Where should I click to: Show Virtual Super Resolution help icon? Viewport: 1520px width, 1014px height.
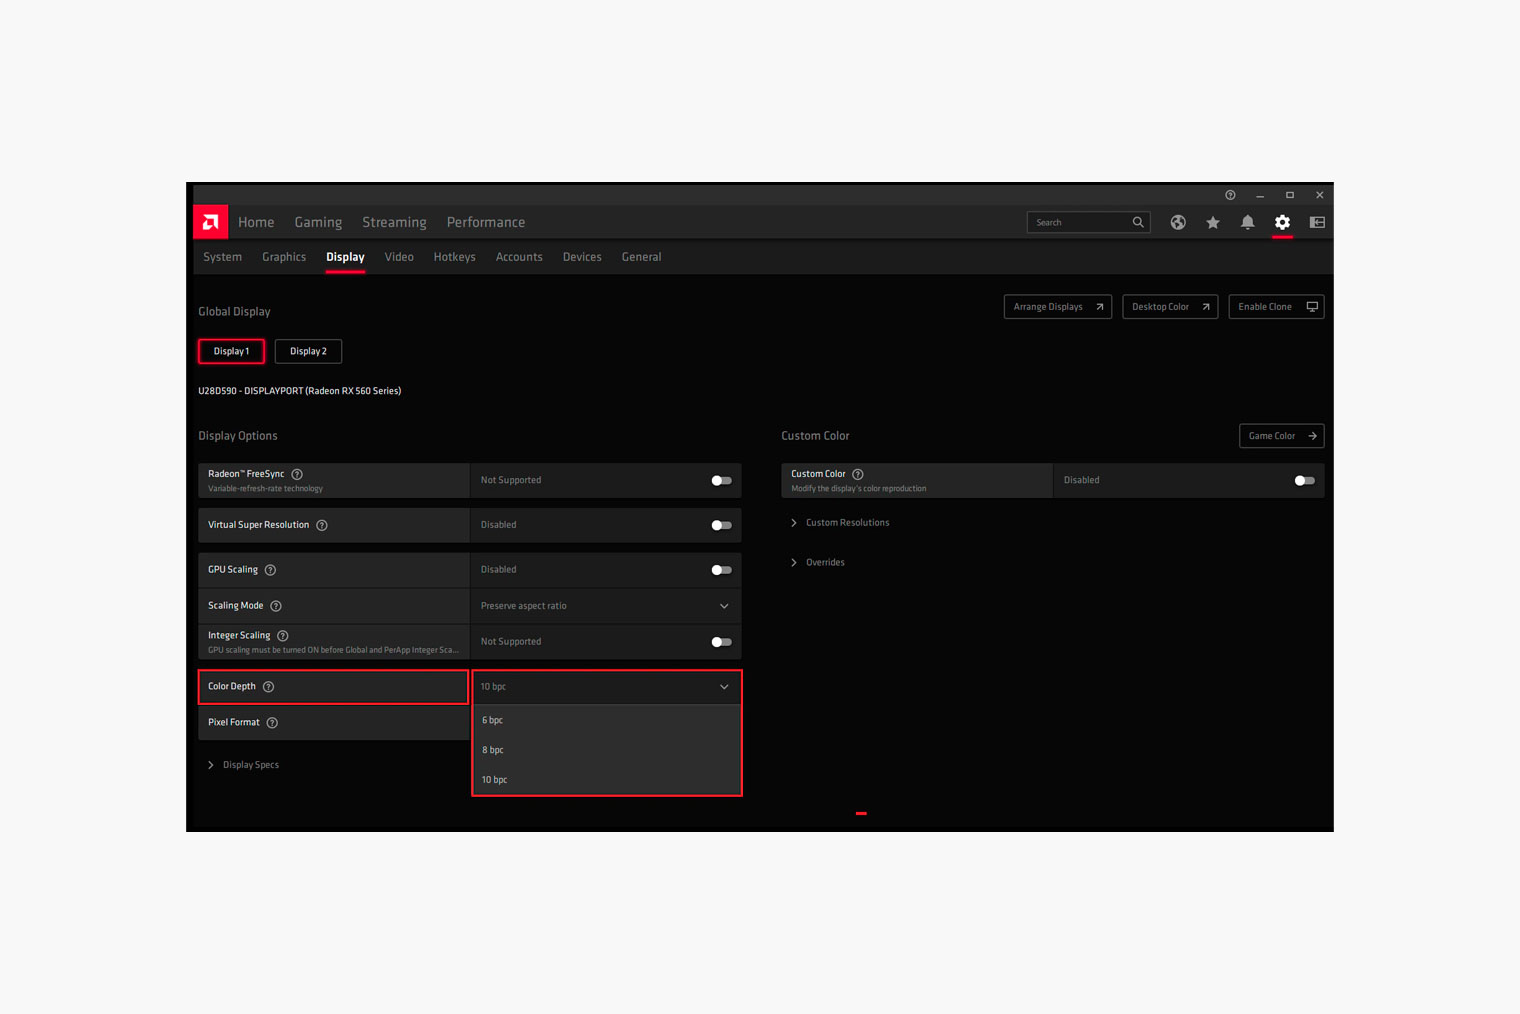pos(322,525)
